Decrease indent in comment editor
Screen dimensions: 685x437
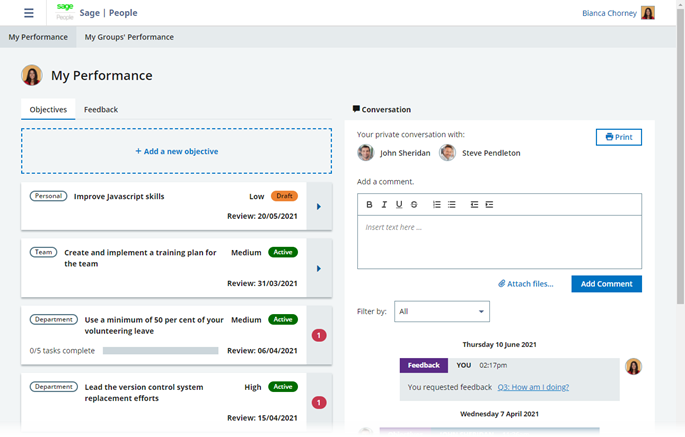point(474,204)
